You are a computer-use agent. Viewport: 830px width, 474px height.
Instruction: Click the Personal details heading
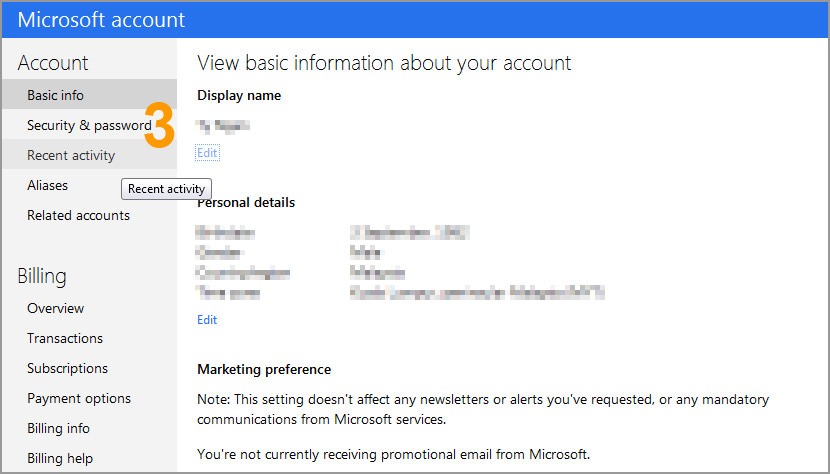(x=246, y=203)
